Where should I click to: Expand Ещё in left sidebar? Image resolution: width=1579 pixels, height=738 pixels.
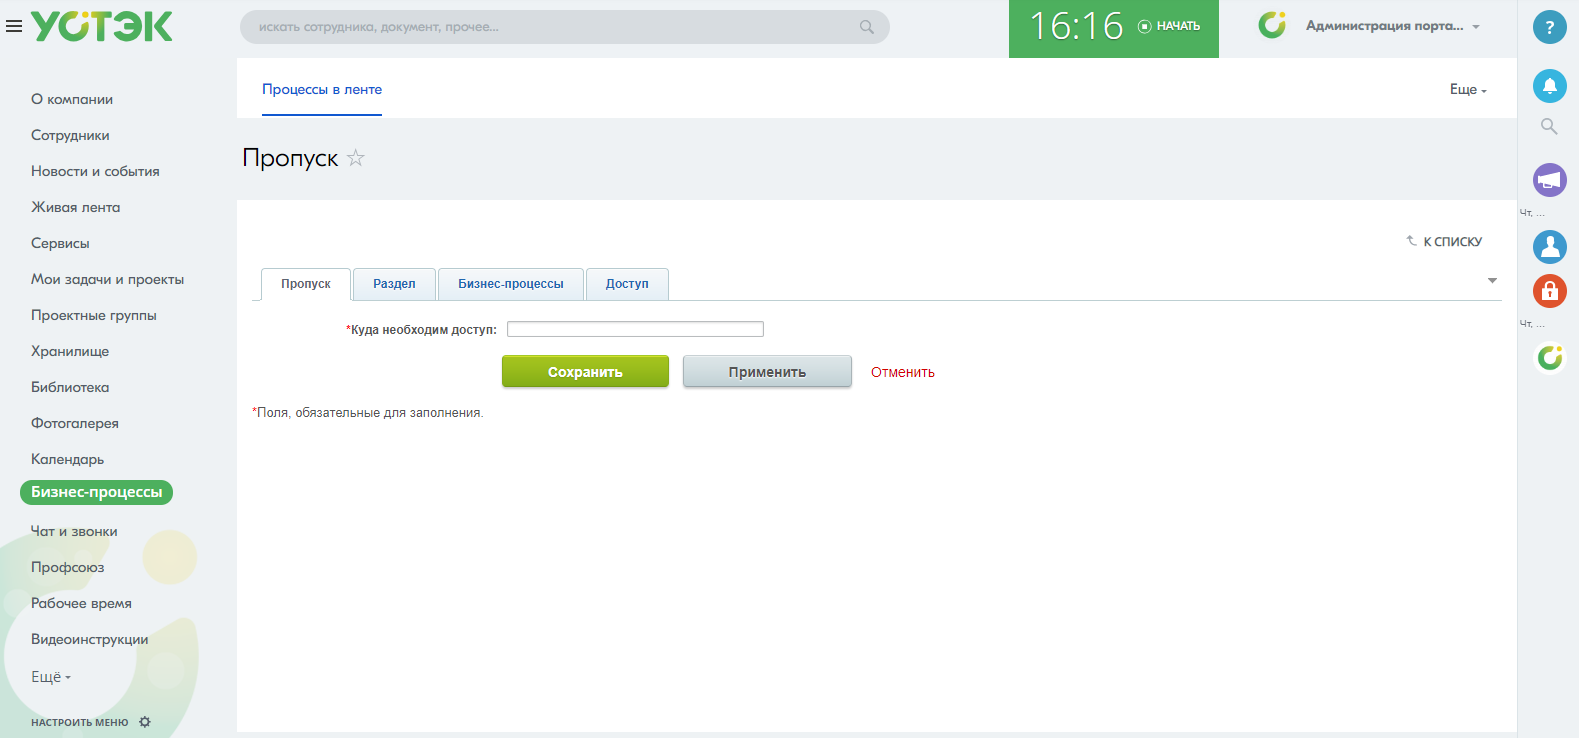coord(51,677)
